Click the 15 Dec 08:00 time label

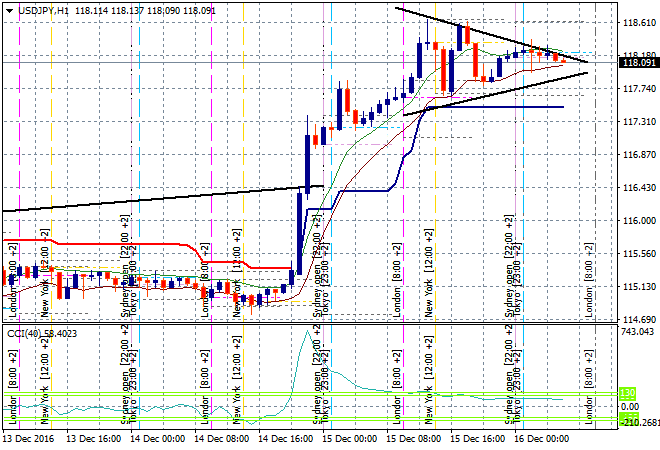[413, 439]
